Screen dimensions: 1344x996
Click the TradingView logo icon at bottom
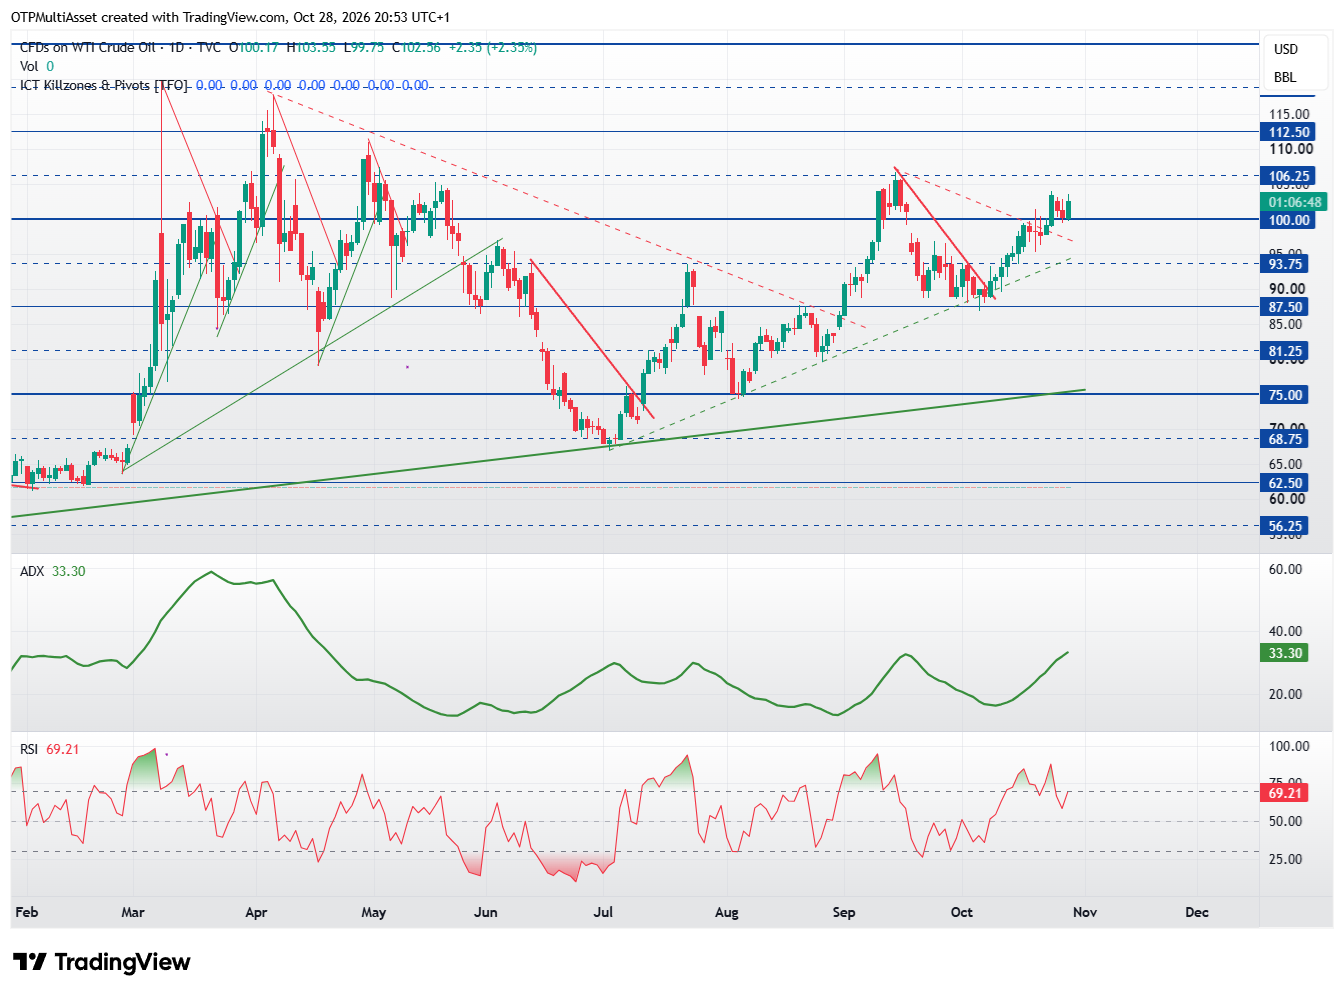pos(30,962)
